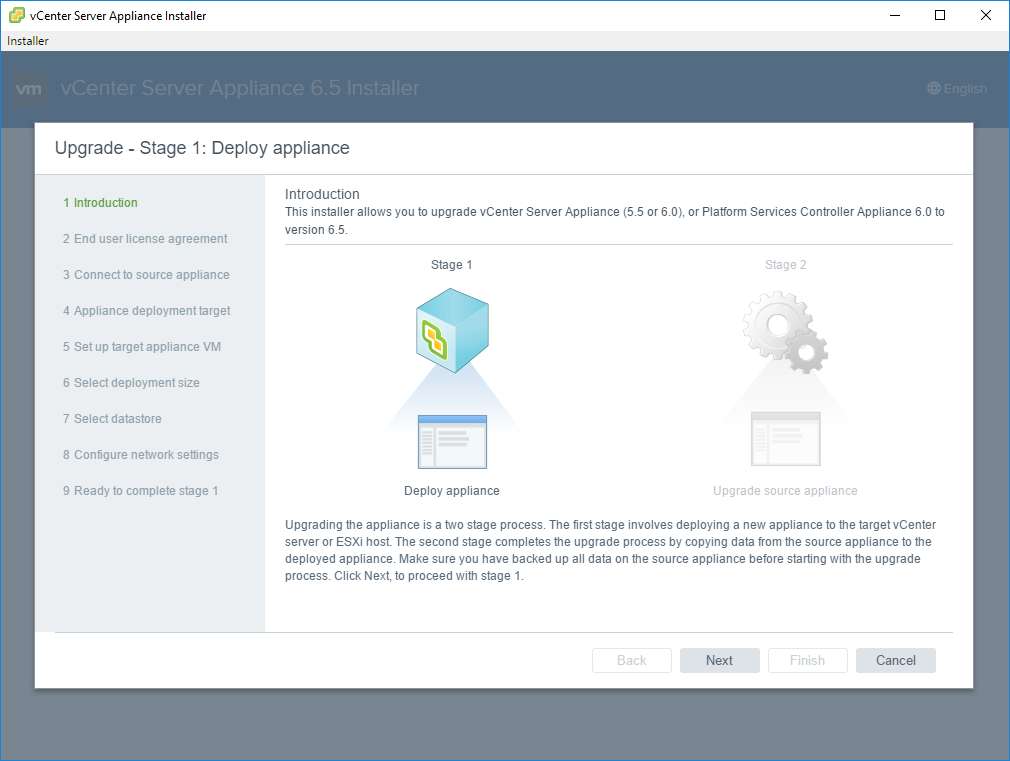This screenshot has height=761, width=1010.
Task: Click the vCenter app icon in title bar
Action: pos(17,15)
